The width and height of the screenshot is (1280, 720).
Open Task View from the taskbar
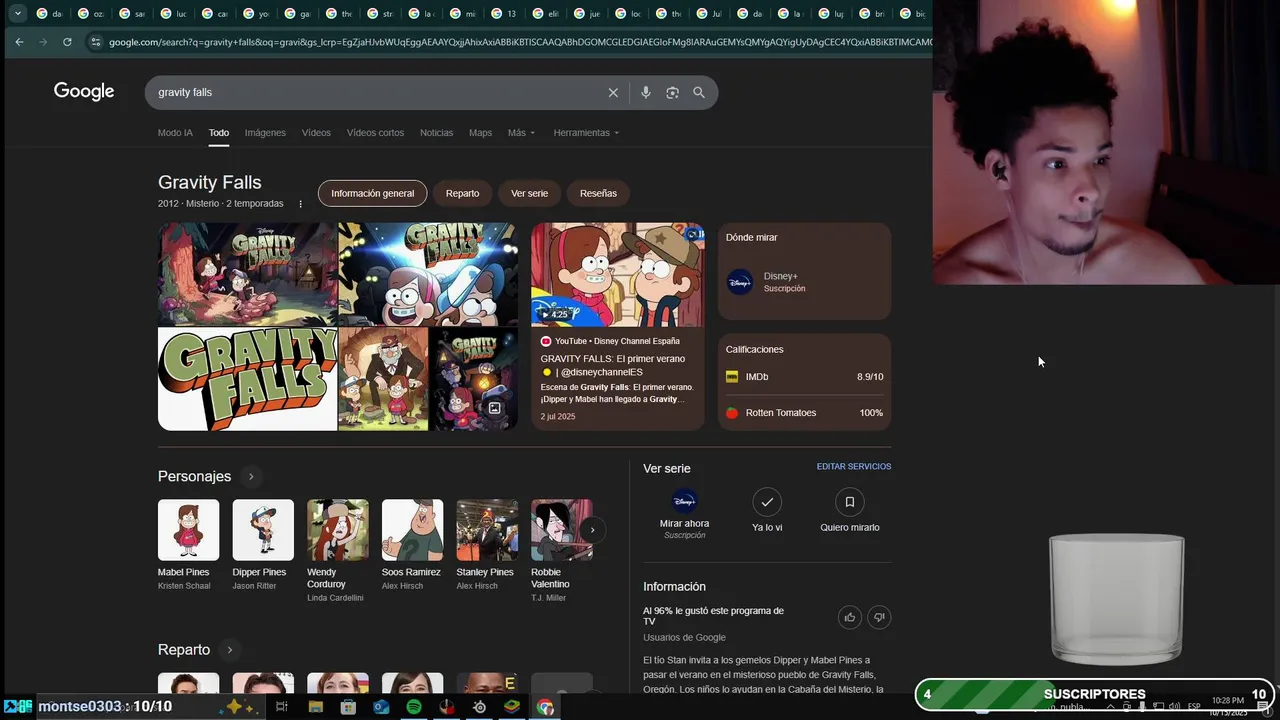282,707
